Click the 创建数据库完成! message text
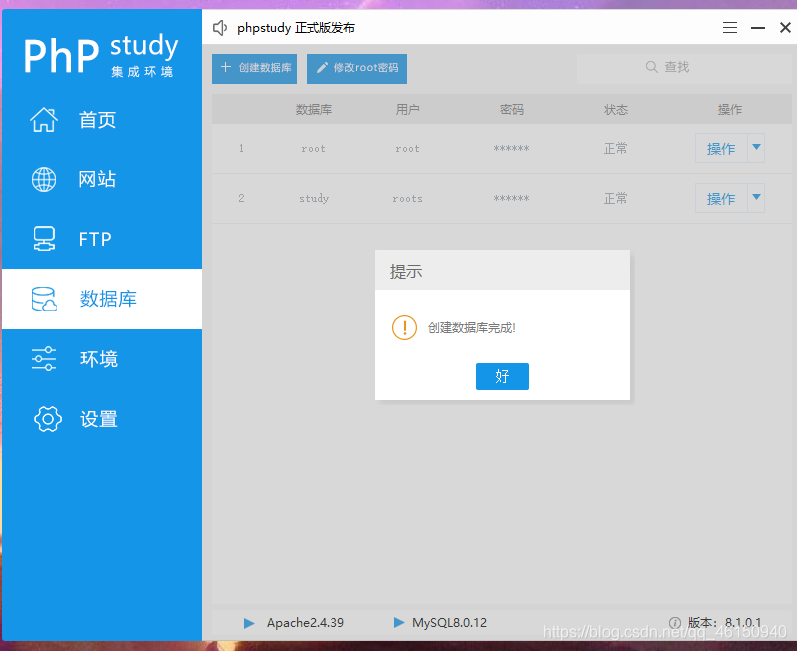This screenshot has width=797, height=651. pos(472,328)
